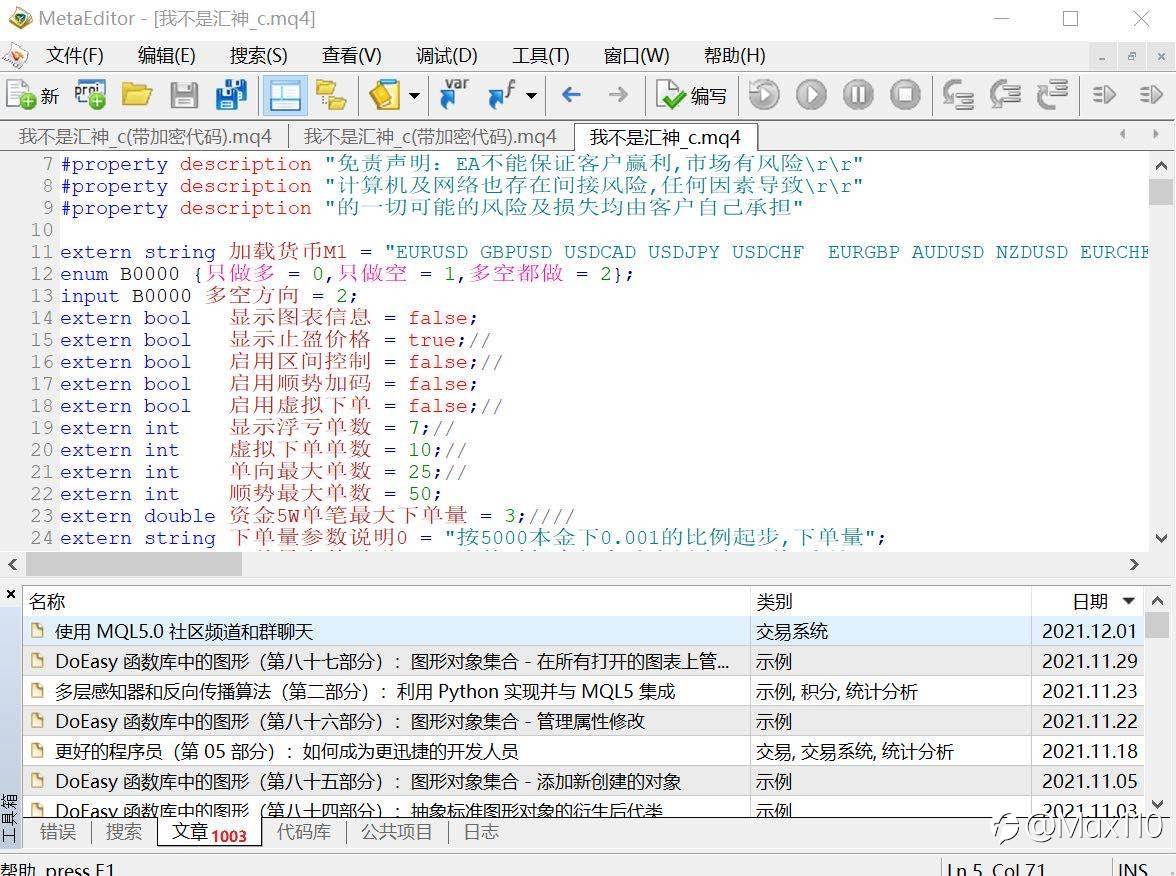Sort articles by the 类别 column header
1176x876 pixels.
890,602
